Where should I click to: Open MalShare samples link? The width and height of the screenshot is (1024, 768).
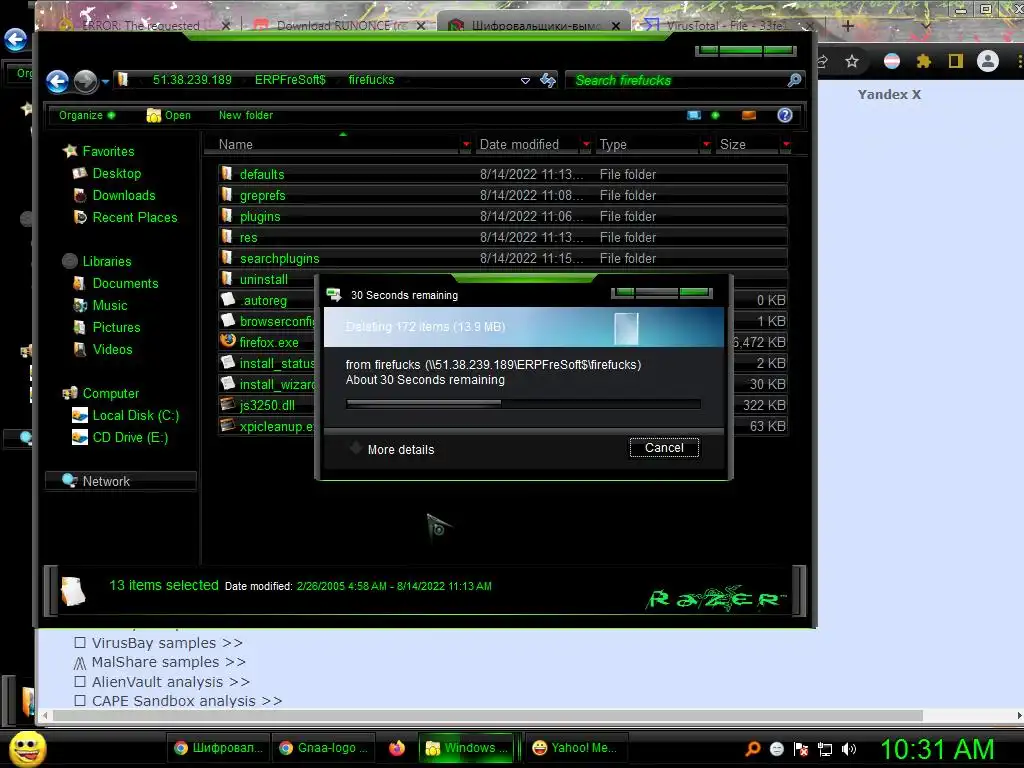[x=168, y=662]
